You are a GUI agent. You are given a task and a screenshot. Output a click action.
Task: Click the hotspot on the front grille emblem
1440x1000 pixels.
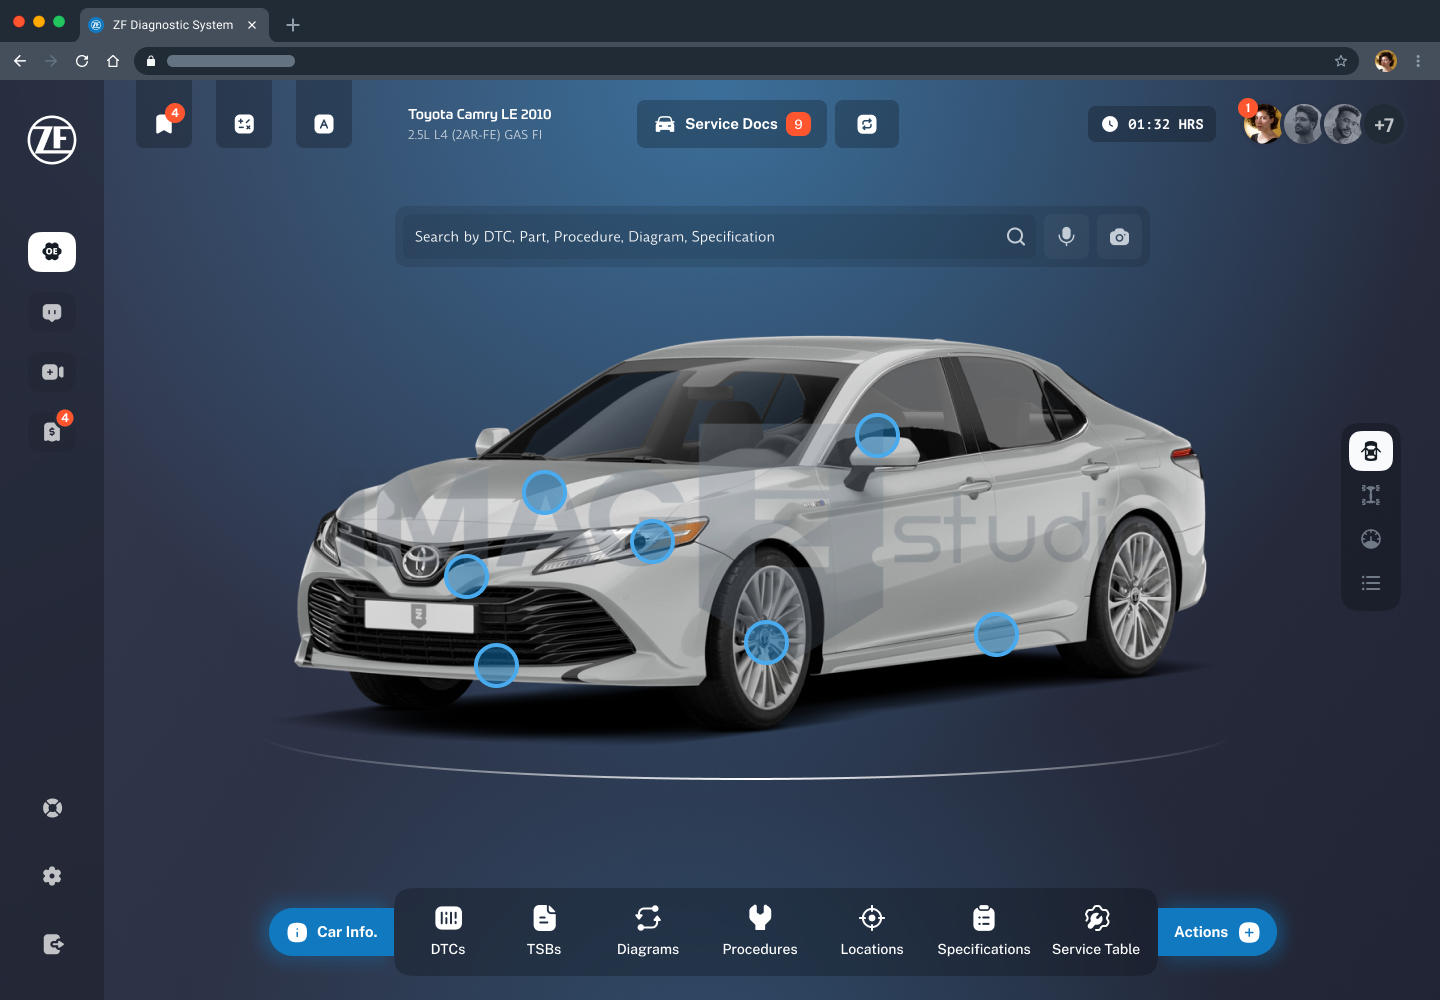point(466,576)
